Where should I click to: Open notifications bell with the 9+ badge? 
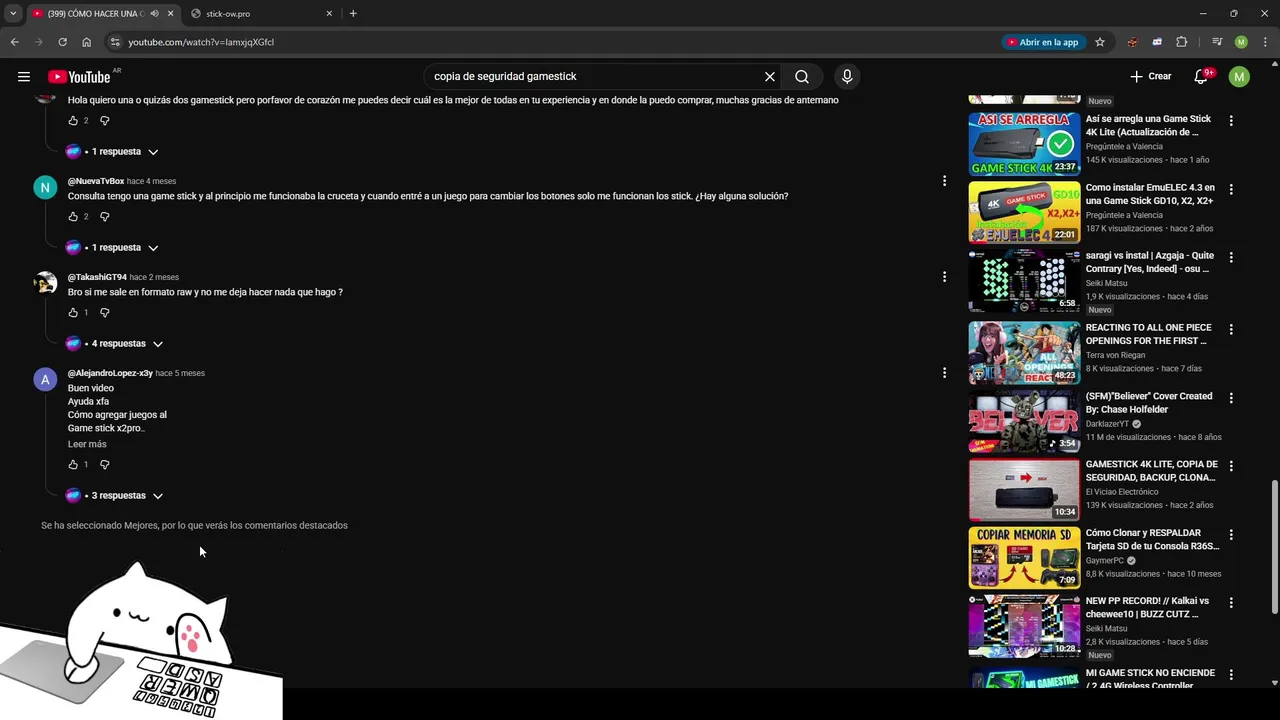1202,77
